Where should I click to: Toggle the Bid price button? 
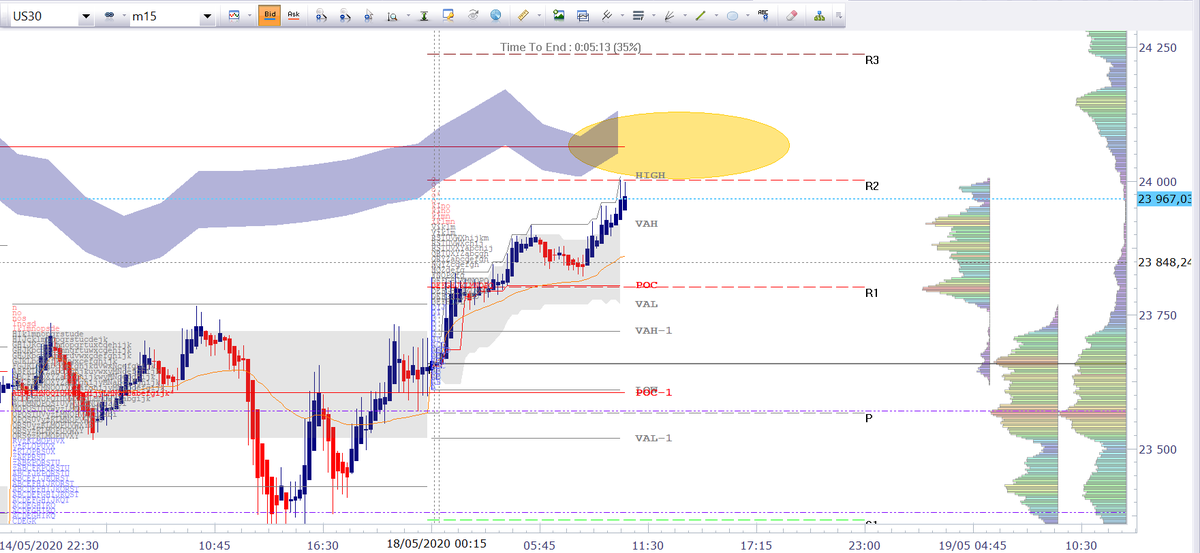(270, 15)
